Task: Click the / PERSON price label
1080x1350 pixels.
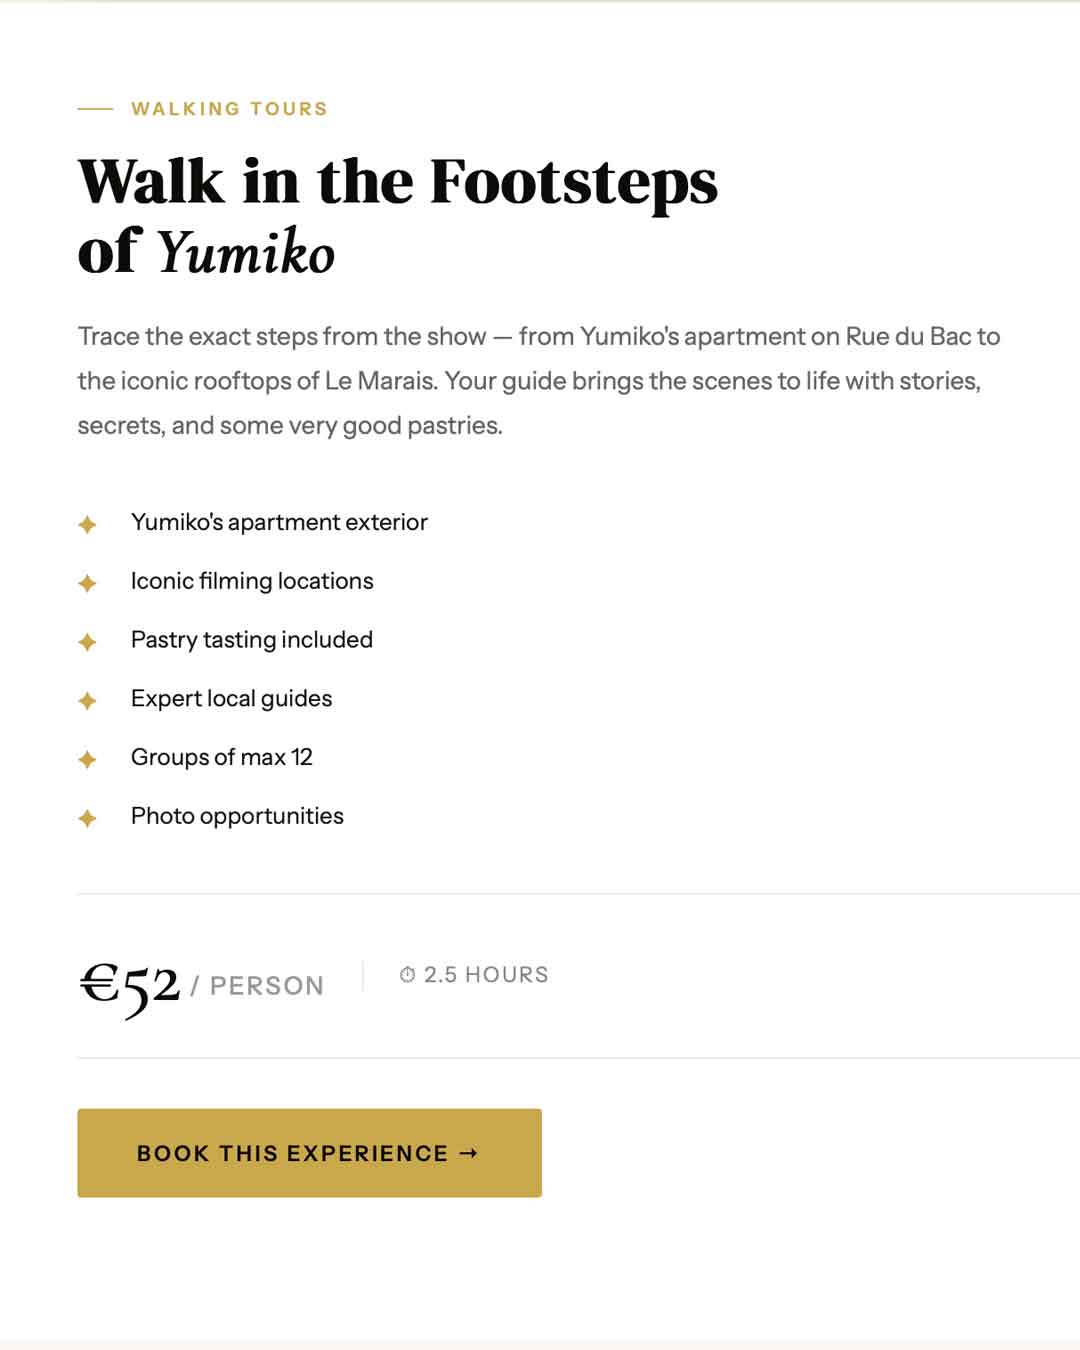Action: click(257, 986)
